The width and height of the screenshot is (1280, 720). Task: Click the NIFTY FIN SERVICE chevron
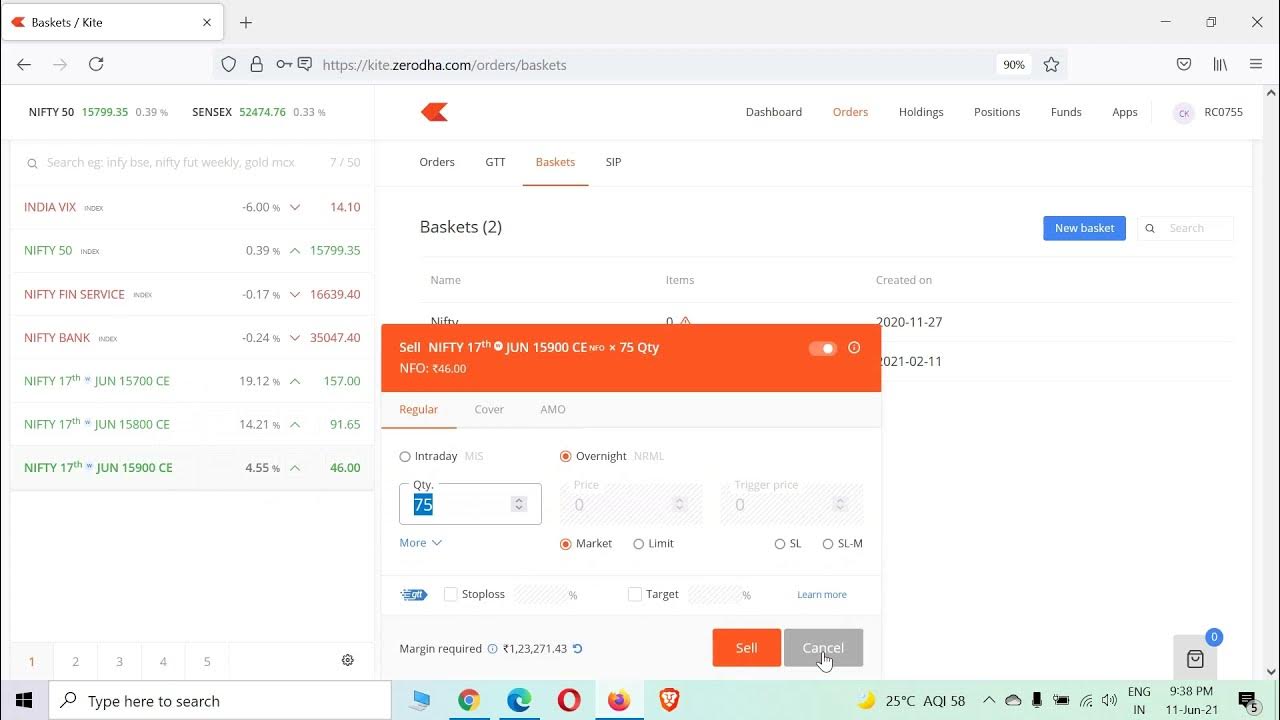coord(295,295)
